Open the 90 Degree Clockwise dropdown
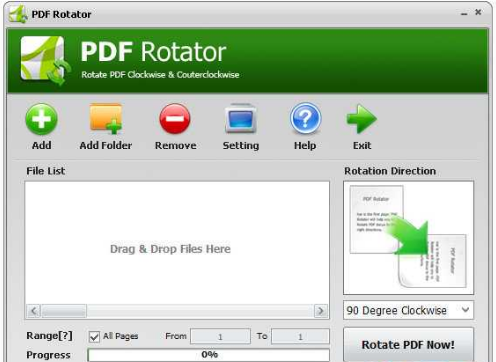This screenshot has width=496, height=362. click(x=408, y=310)
